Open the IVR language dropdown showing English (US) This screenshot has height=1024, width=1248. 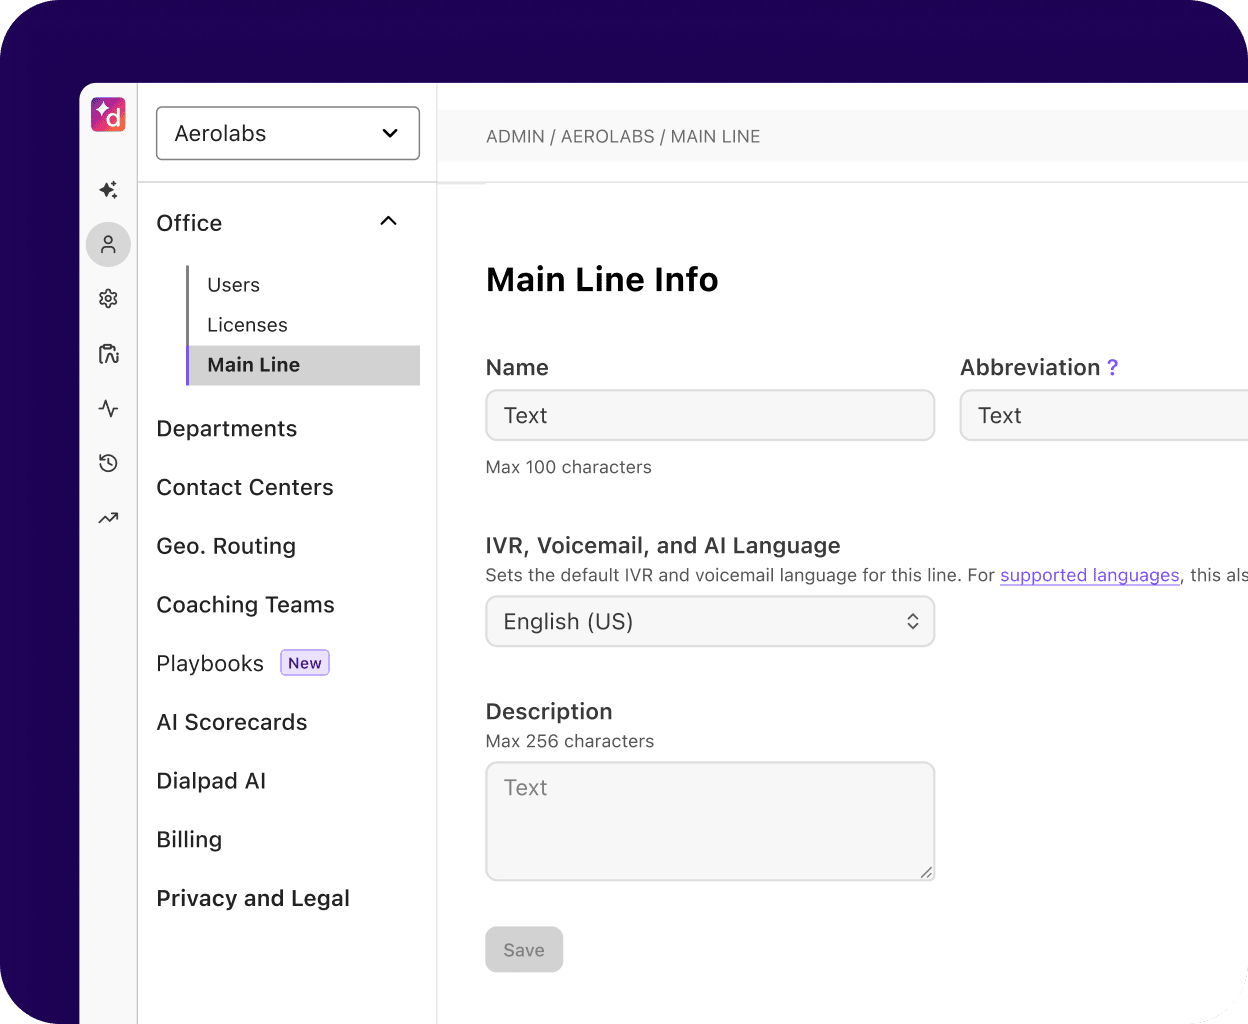click(710, 621)
